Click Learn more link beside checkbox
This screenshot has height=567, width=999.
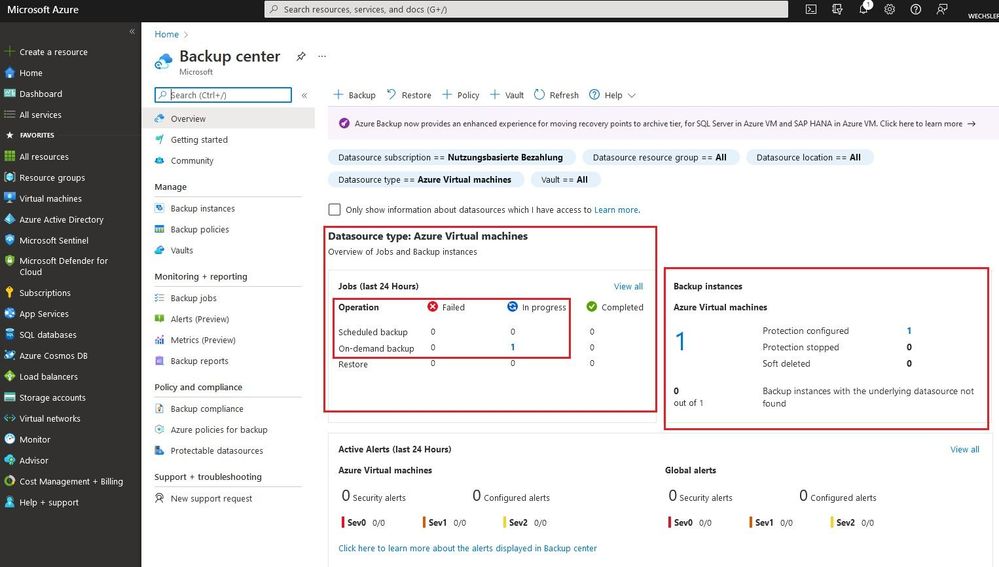coord(616,210)
